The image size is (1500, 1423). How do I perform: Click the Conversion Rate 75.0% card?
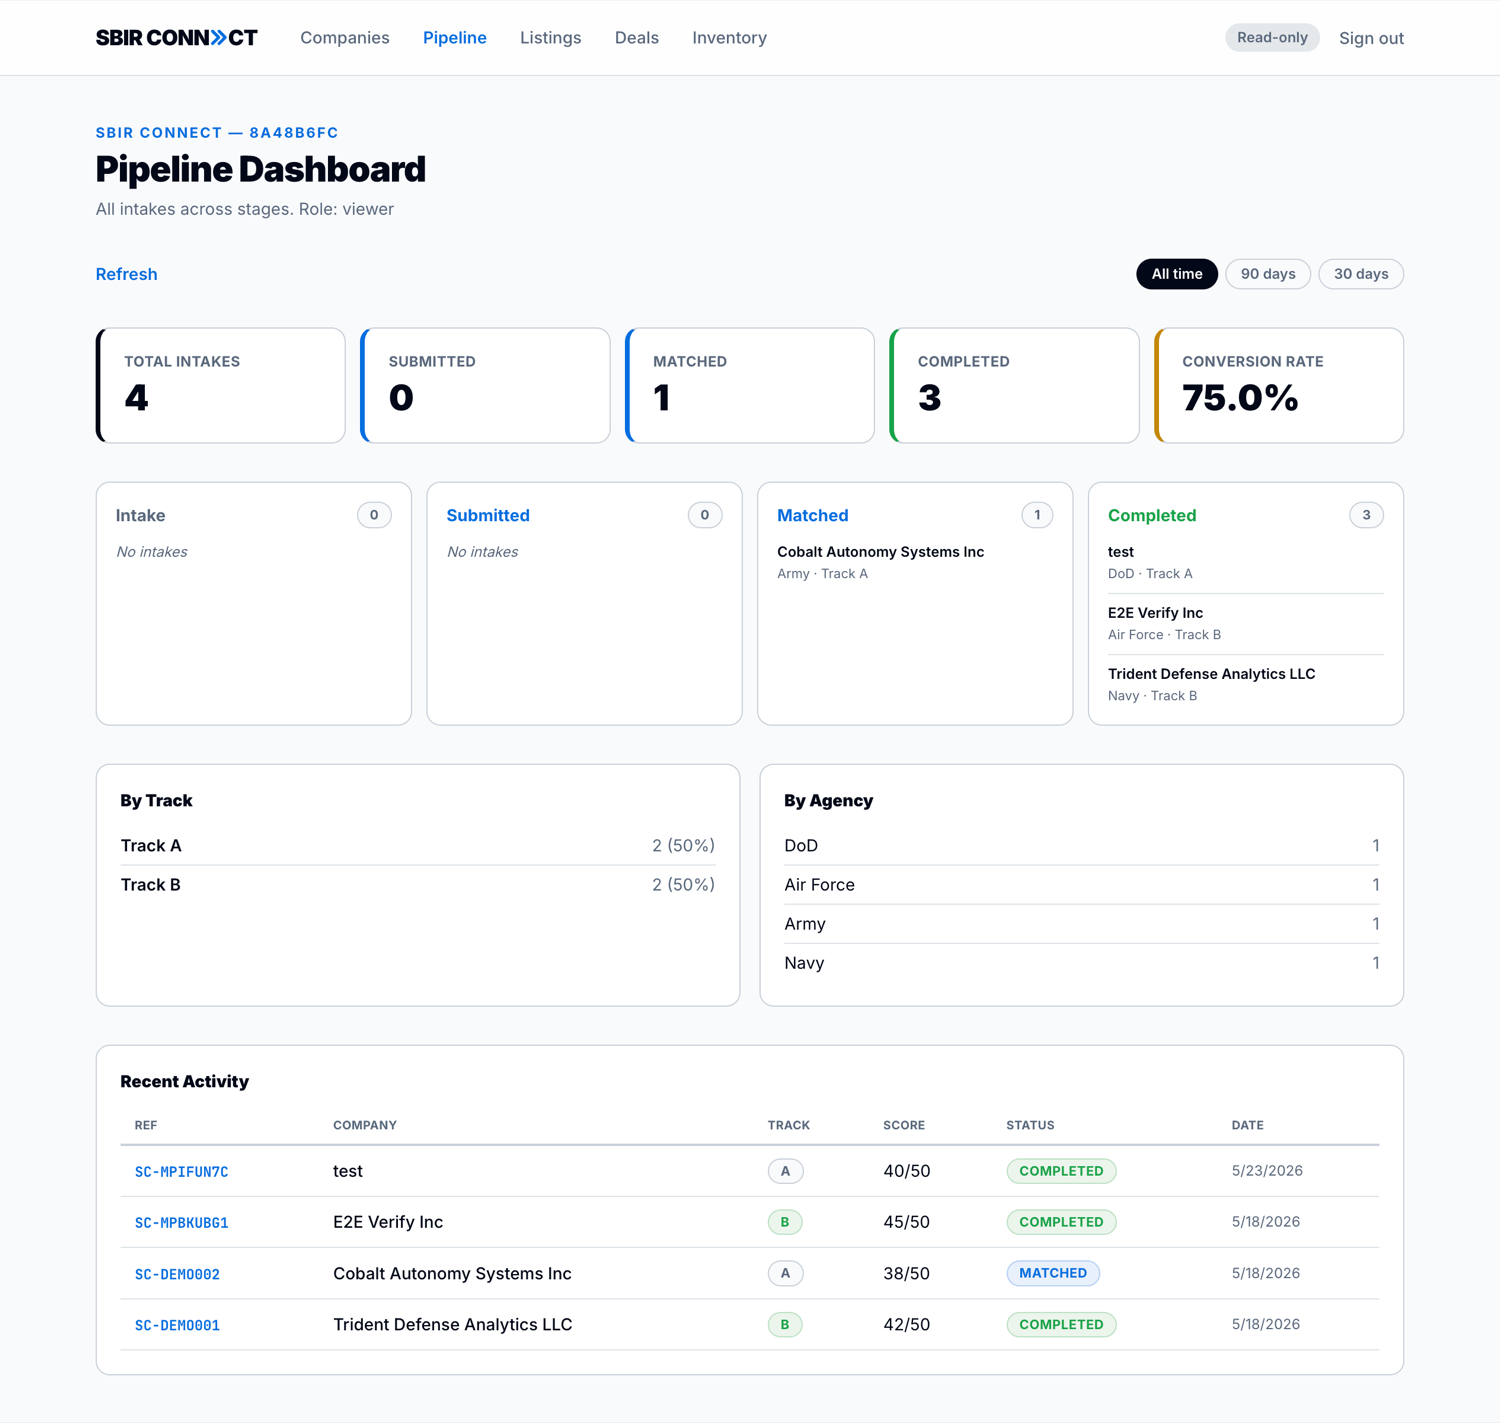pyautogui.click(x=1279, y=385)
